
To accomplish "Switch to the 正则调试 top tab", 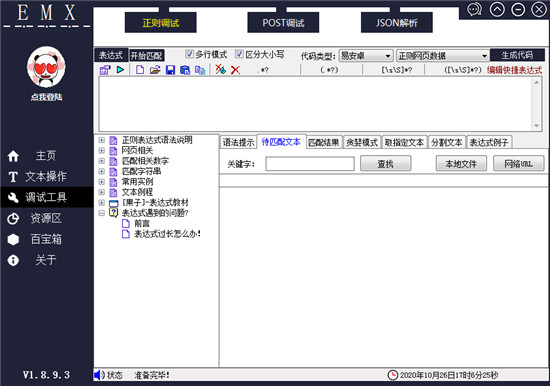I will click(161, 23).
